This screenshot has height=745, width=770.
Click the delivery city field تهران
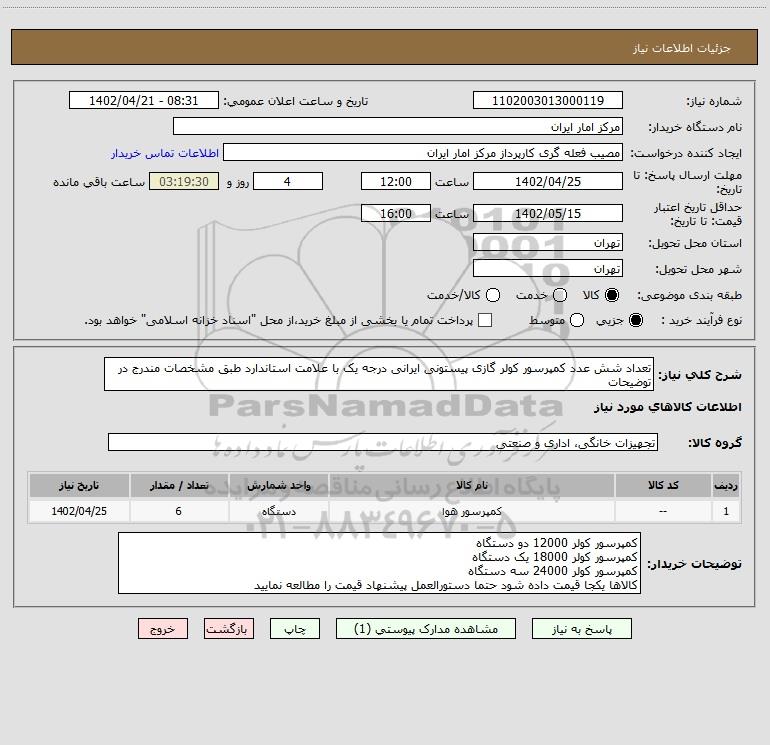548,268
